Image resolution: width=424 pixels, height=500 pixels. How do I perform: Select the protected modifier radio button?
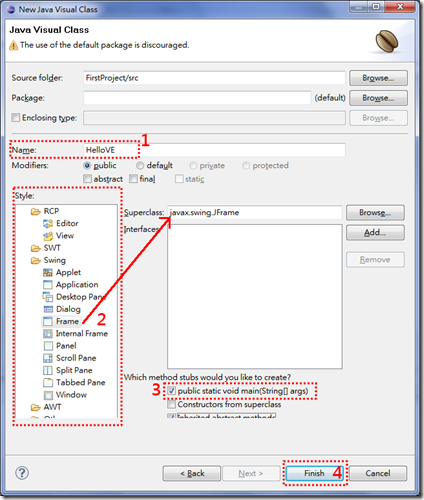(246, 166)
